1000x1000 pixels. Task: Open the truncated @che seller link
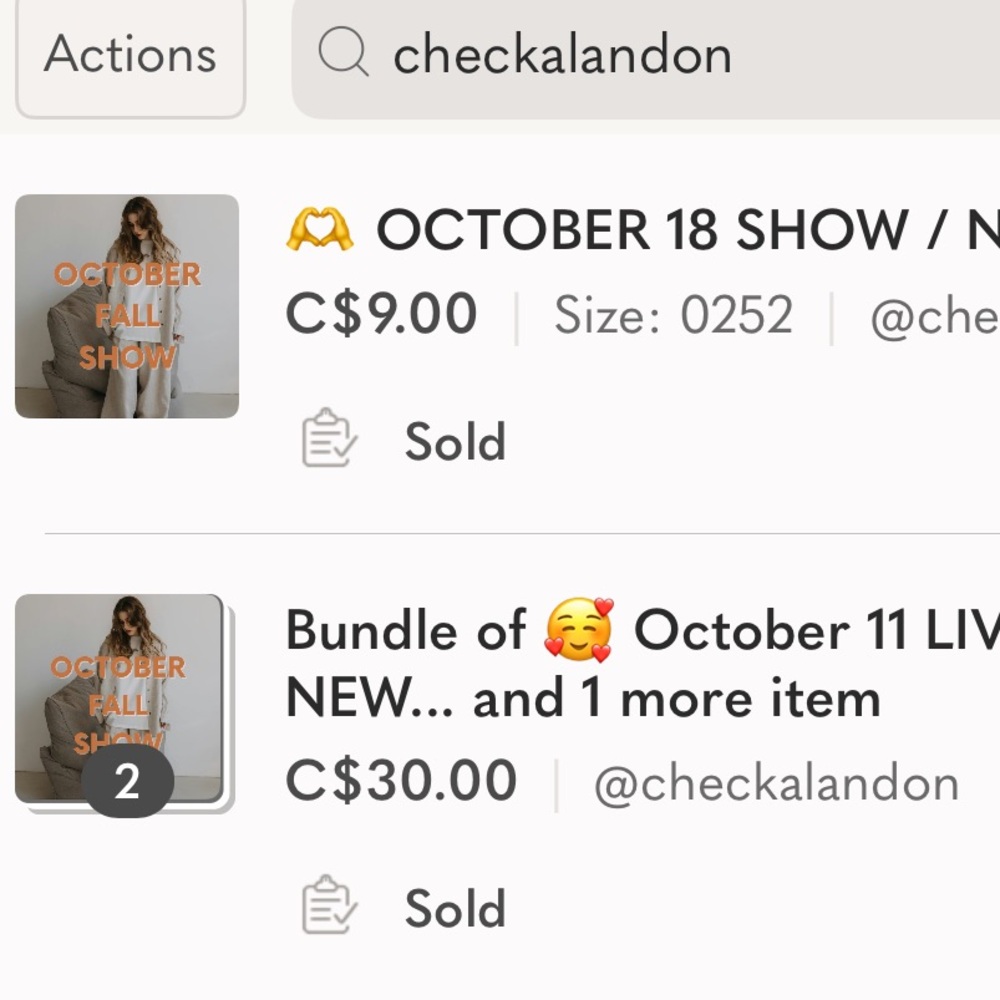935,316
